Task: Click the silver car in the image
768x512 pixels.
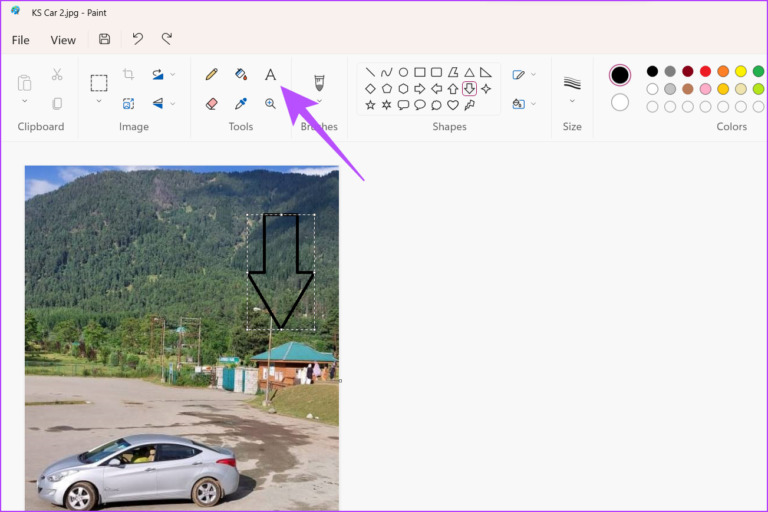Action: [139, 472]
